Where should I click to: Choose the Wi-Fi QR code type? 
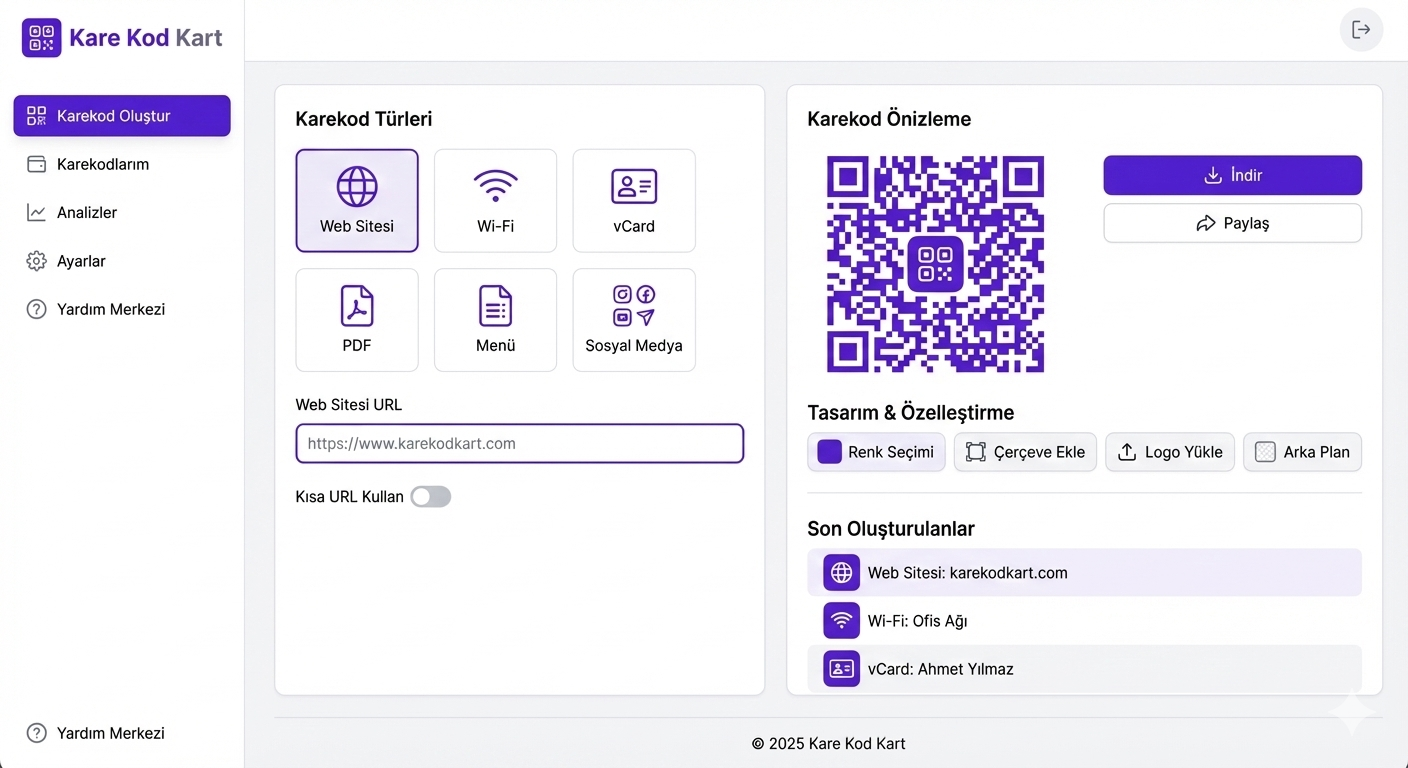[495, 200]
